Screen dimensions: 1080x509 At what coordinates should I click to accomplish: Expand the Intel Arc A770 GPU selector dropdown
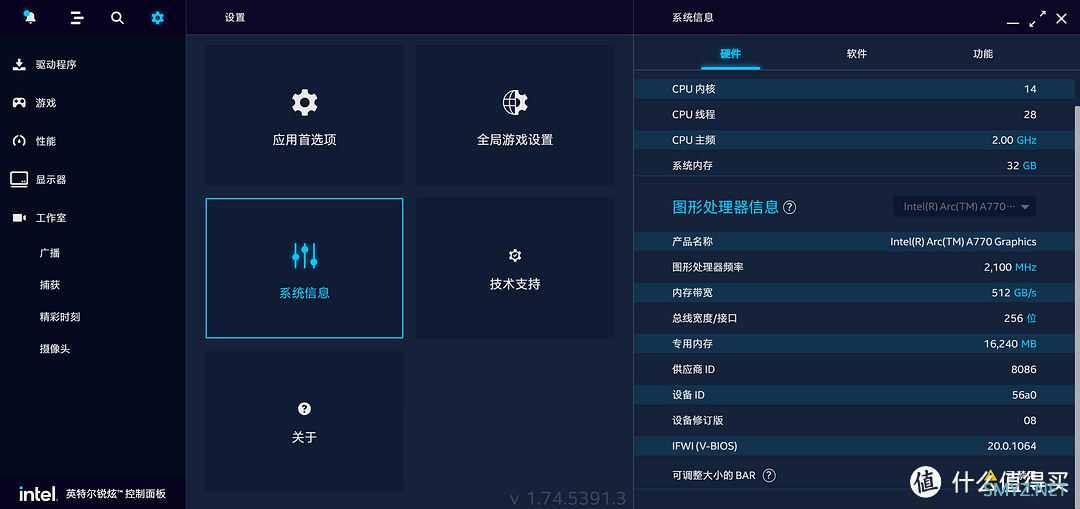965,207
